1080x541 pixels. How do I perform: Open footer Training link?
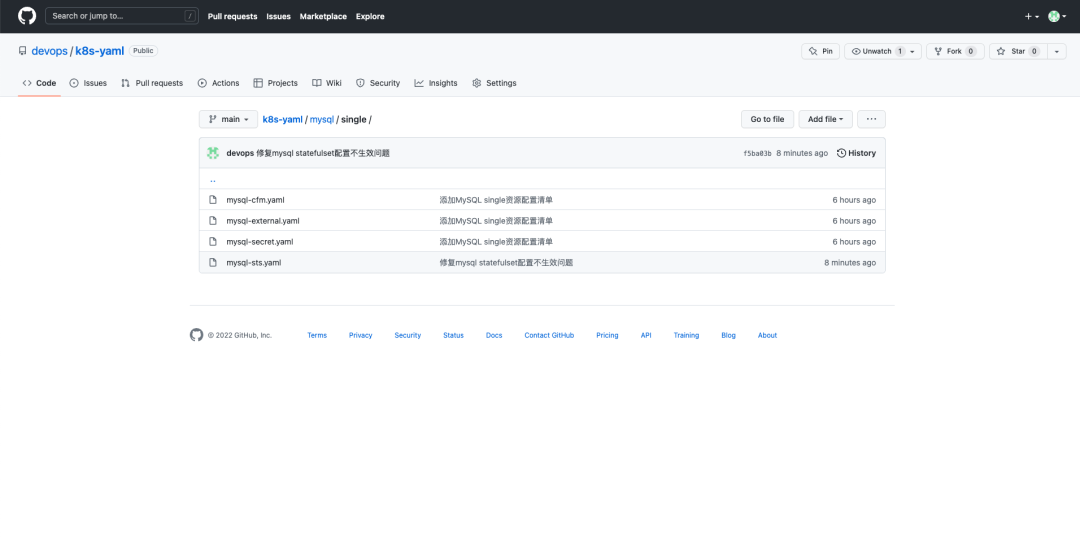686,335
